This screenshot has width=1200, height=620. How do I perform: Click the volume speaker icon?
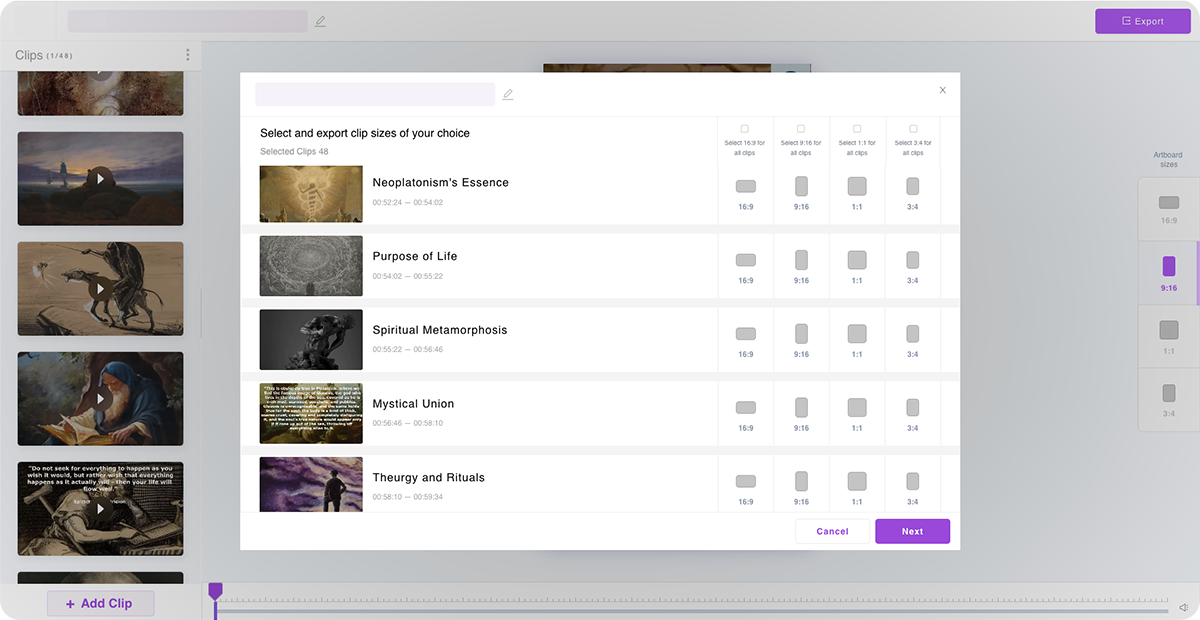tap(1183, 607)
